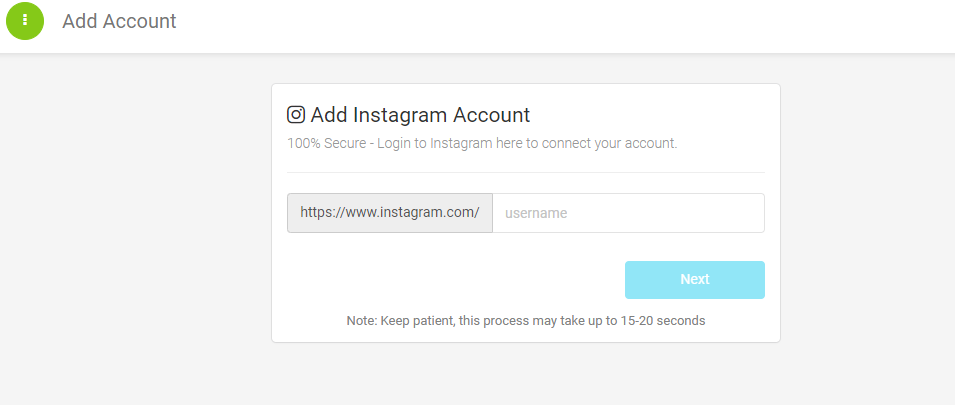Click the Add Account page title
Viewport: 955px width, 405px height.
pyautogui.click(x=119, y=21)
